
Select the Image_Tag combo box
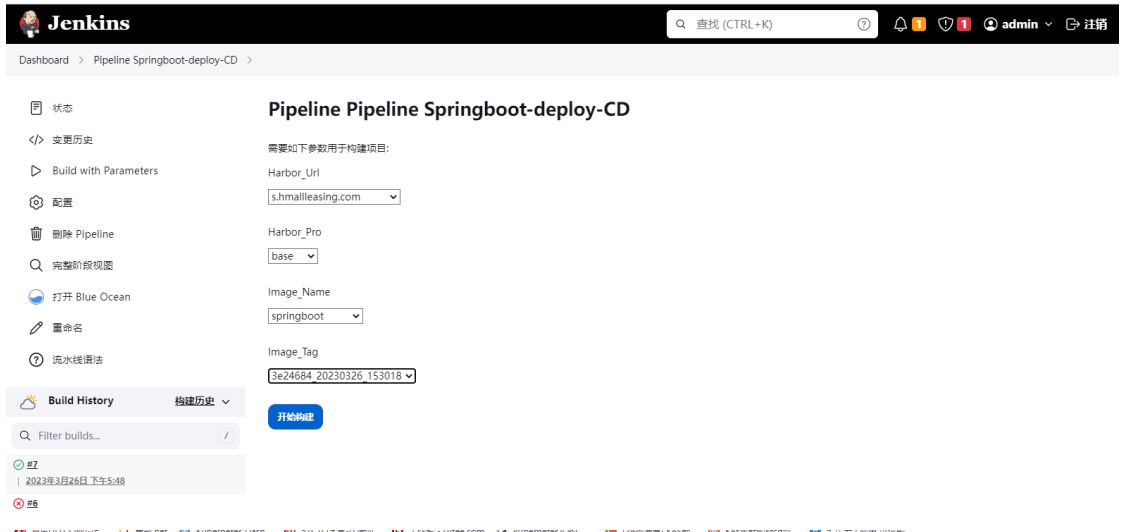pyautogui.click(x=341, y=376)
